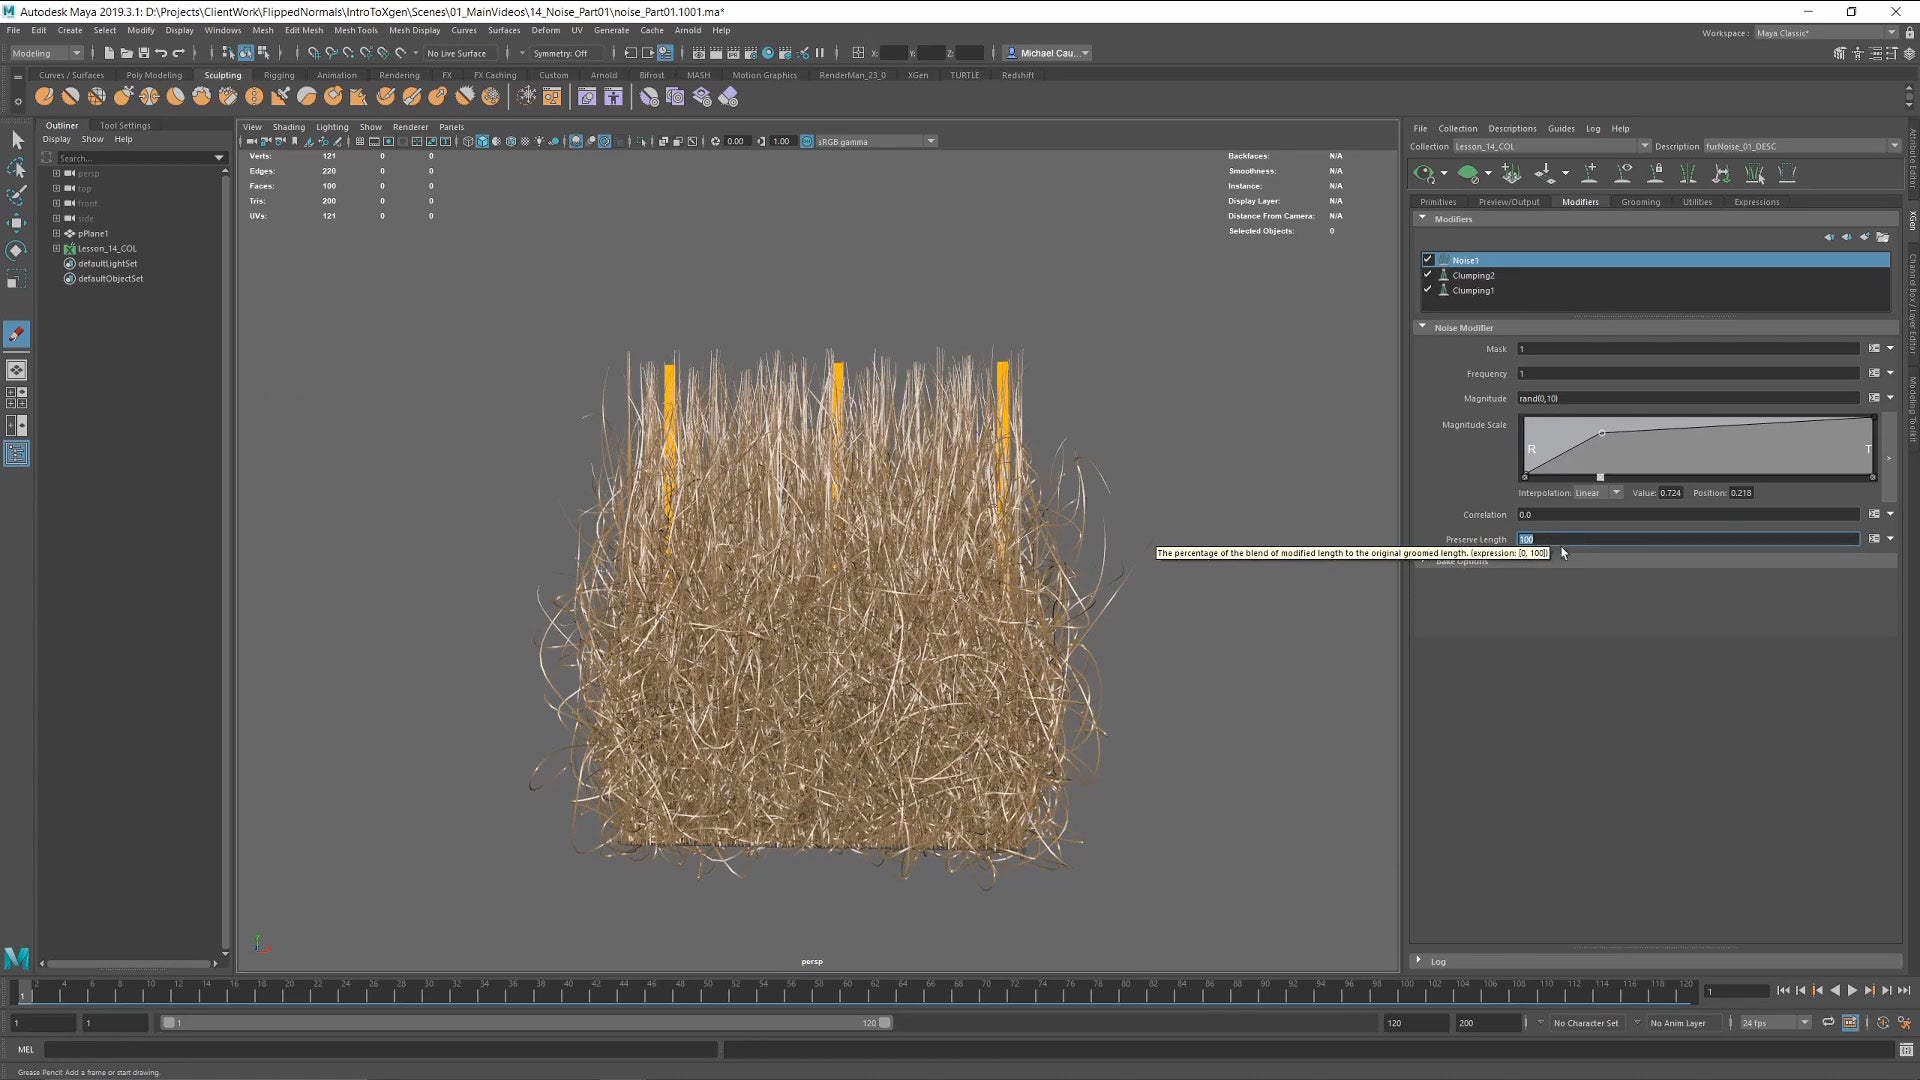Image resolution: width=1920 pixels, height=1080 pixels.
Task: Switch to the Preview/Output tab
Action: [1509, 202]
